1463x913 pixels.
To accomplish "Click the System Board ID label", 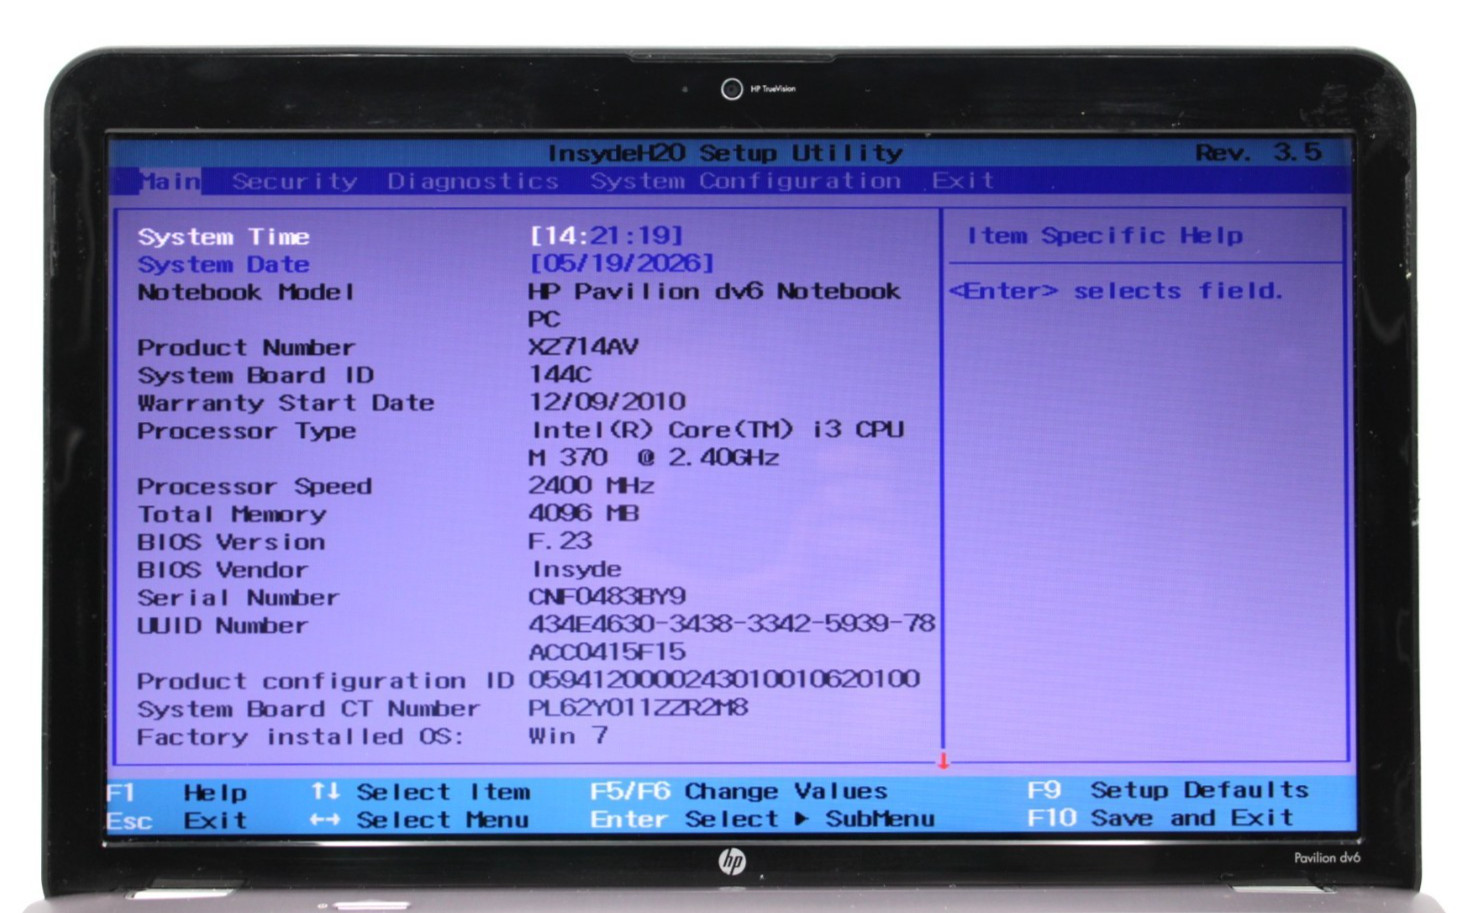I will tap(255, 375).
